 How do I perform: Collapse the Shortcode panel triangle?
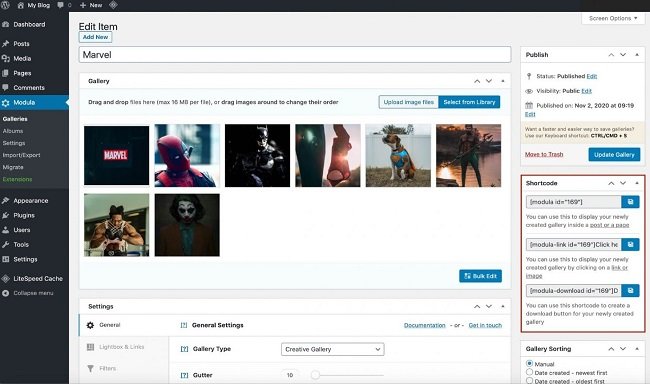pyautogui.click(x=637, y=183)
